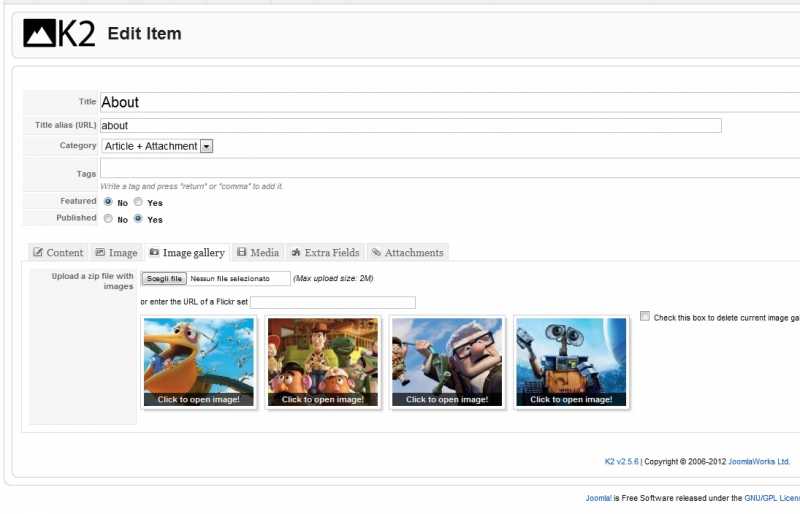
Task: Switch to the Content tab
Action: click(x=58, y=252)
